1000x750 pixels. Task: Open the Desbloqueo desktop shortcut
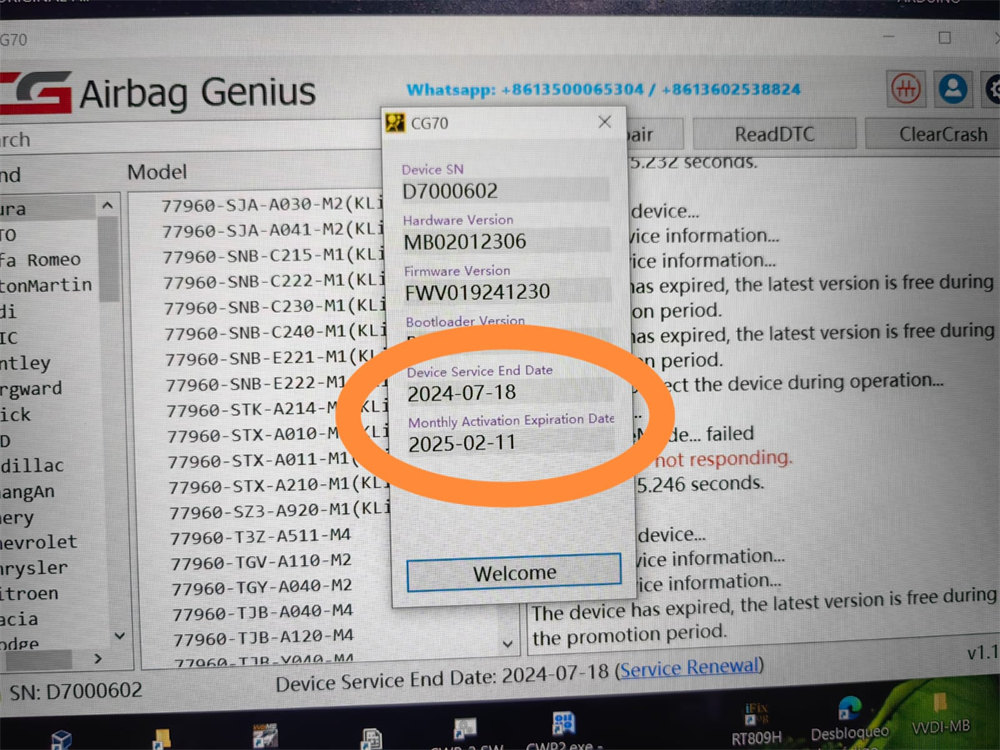click(x=849, y=719)
